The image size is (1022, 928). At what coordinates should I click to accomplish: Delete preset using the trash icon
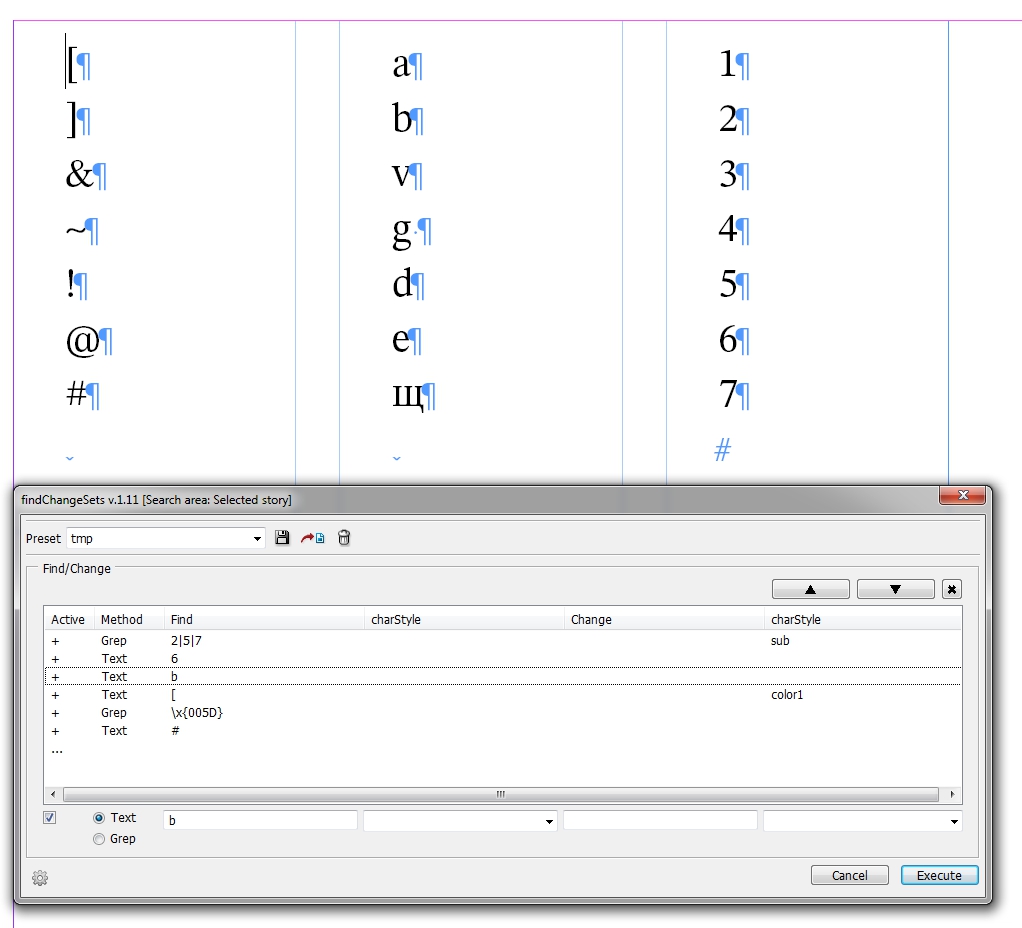344,538
